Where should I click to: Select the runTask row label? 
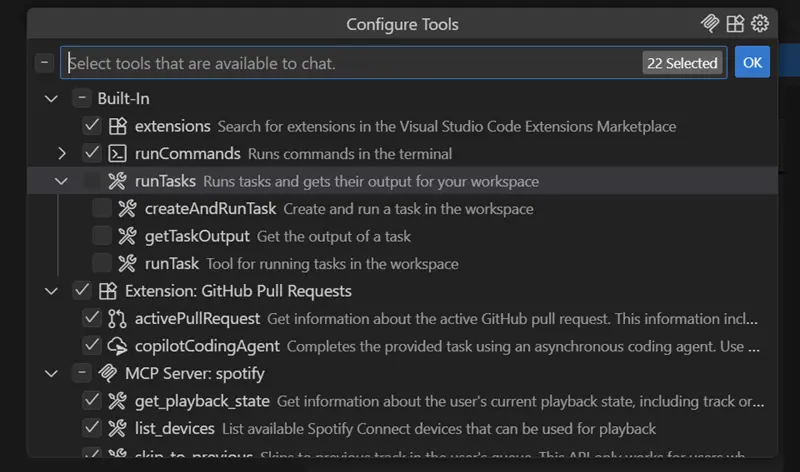[172, 264]
